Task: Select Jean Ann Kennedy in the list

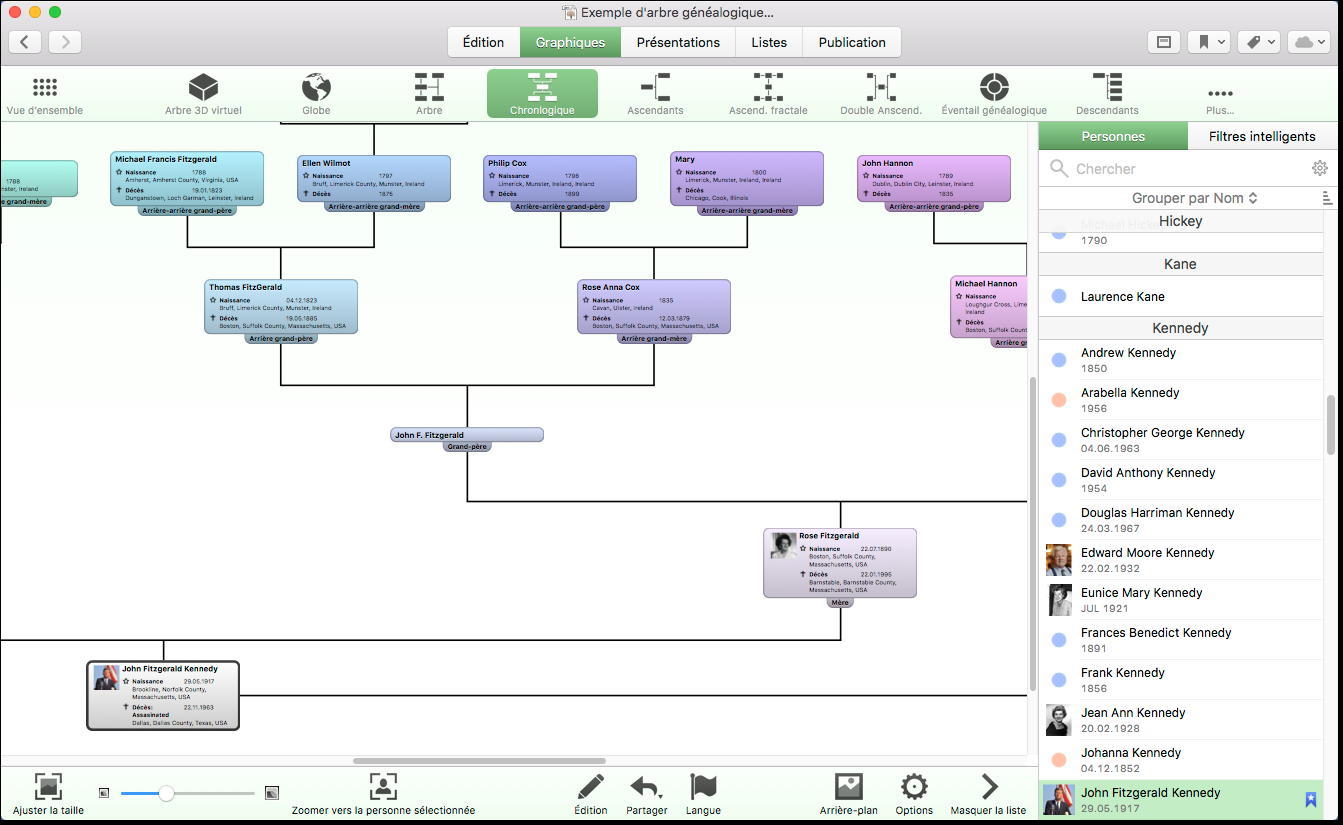Action: click(x=1181, y=720)
